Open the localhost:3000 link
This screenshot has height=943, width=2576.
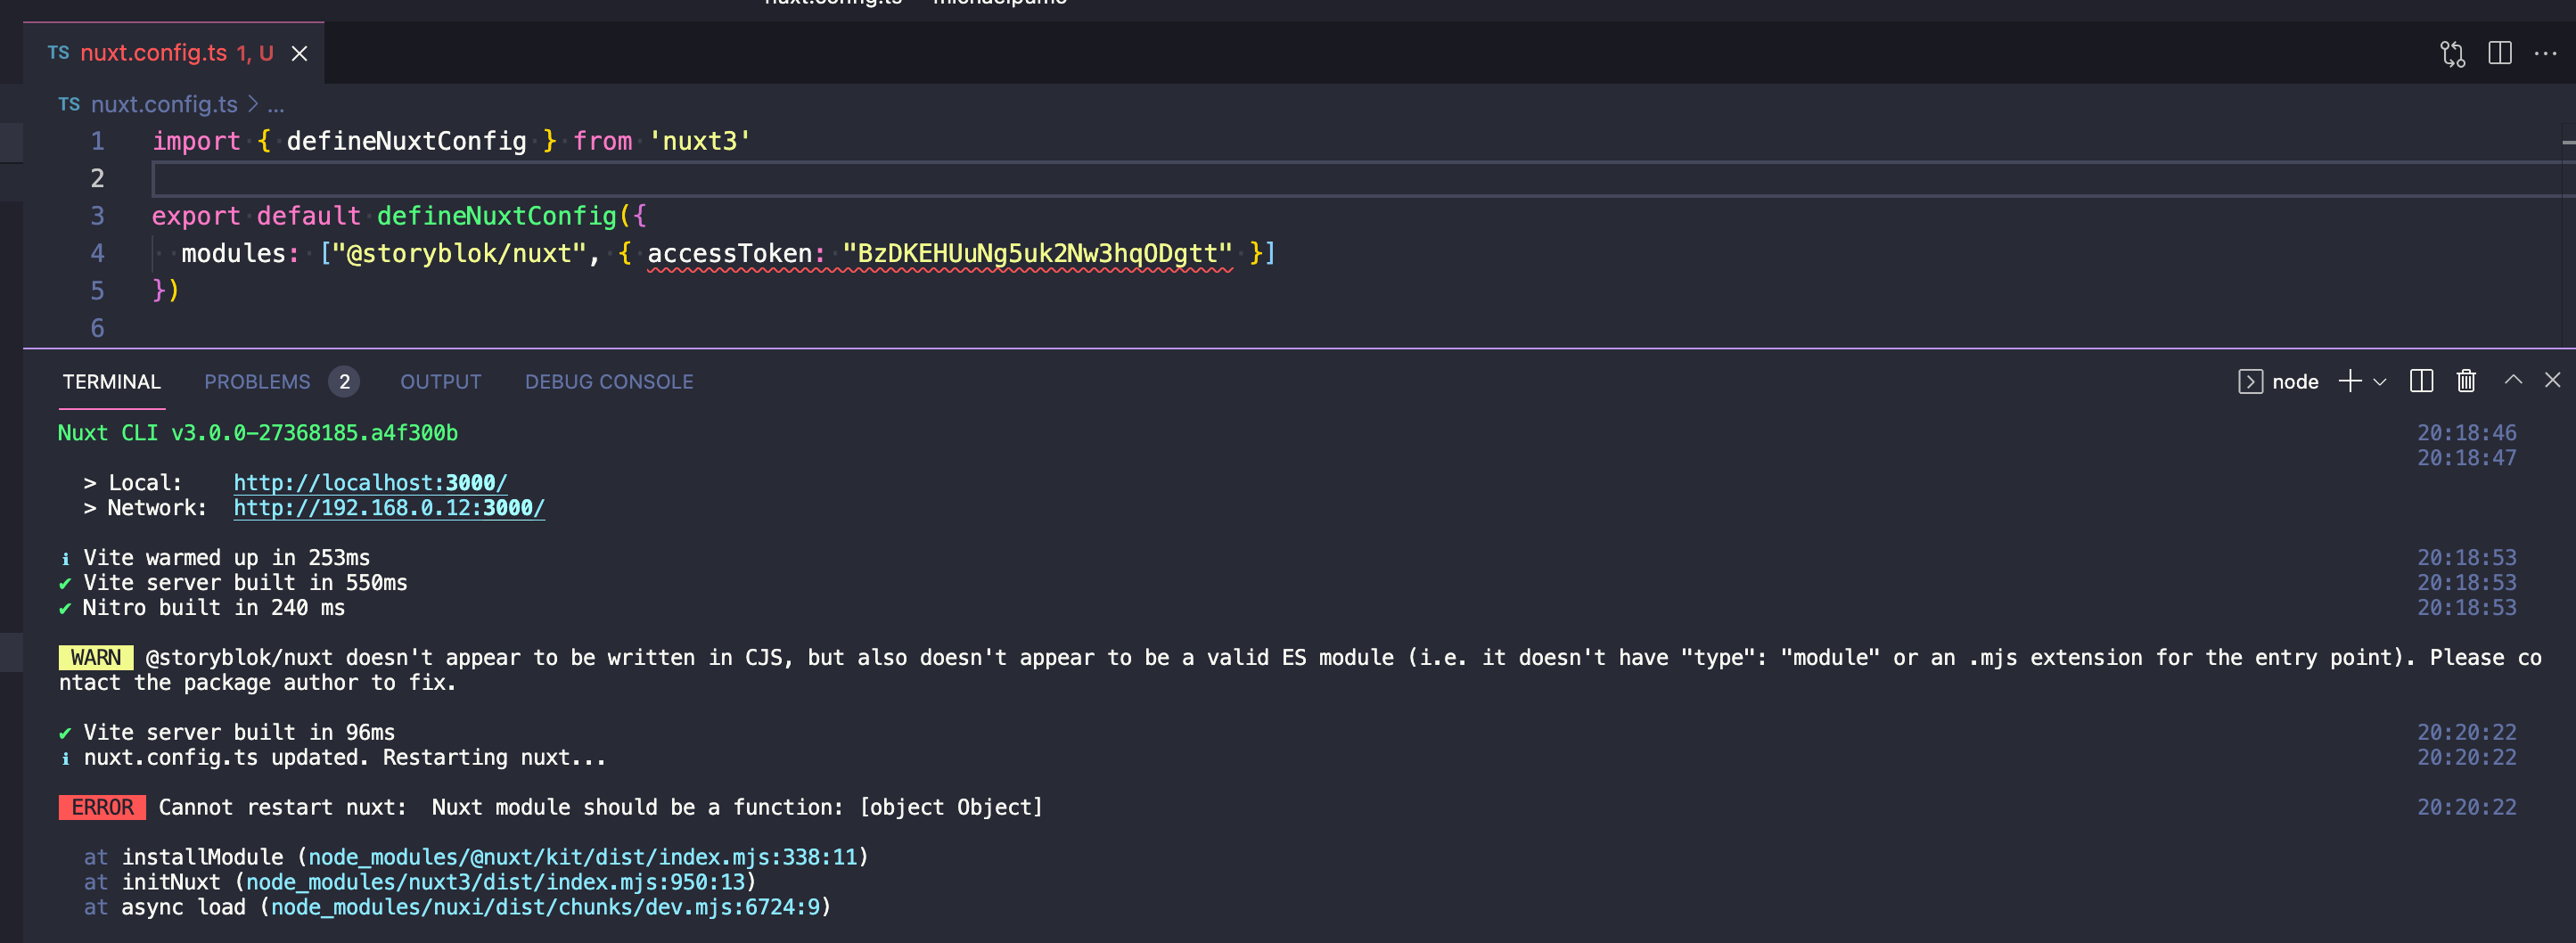coord(369,482)
